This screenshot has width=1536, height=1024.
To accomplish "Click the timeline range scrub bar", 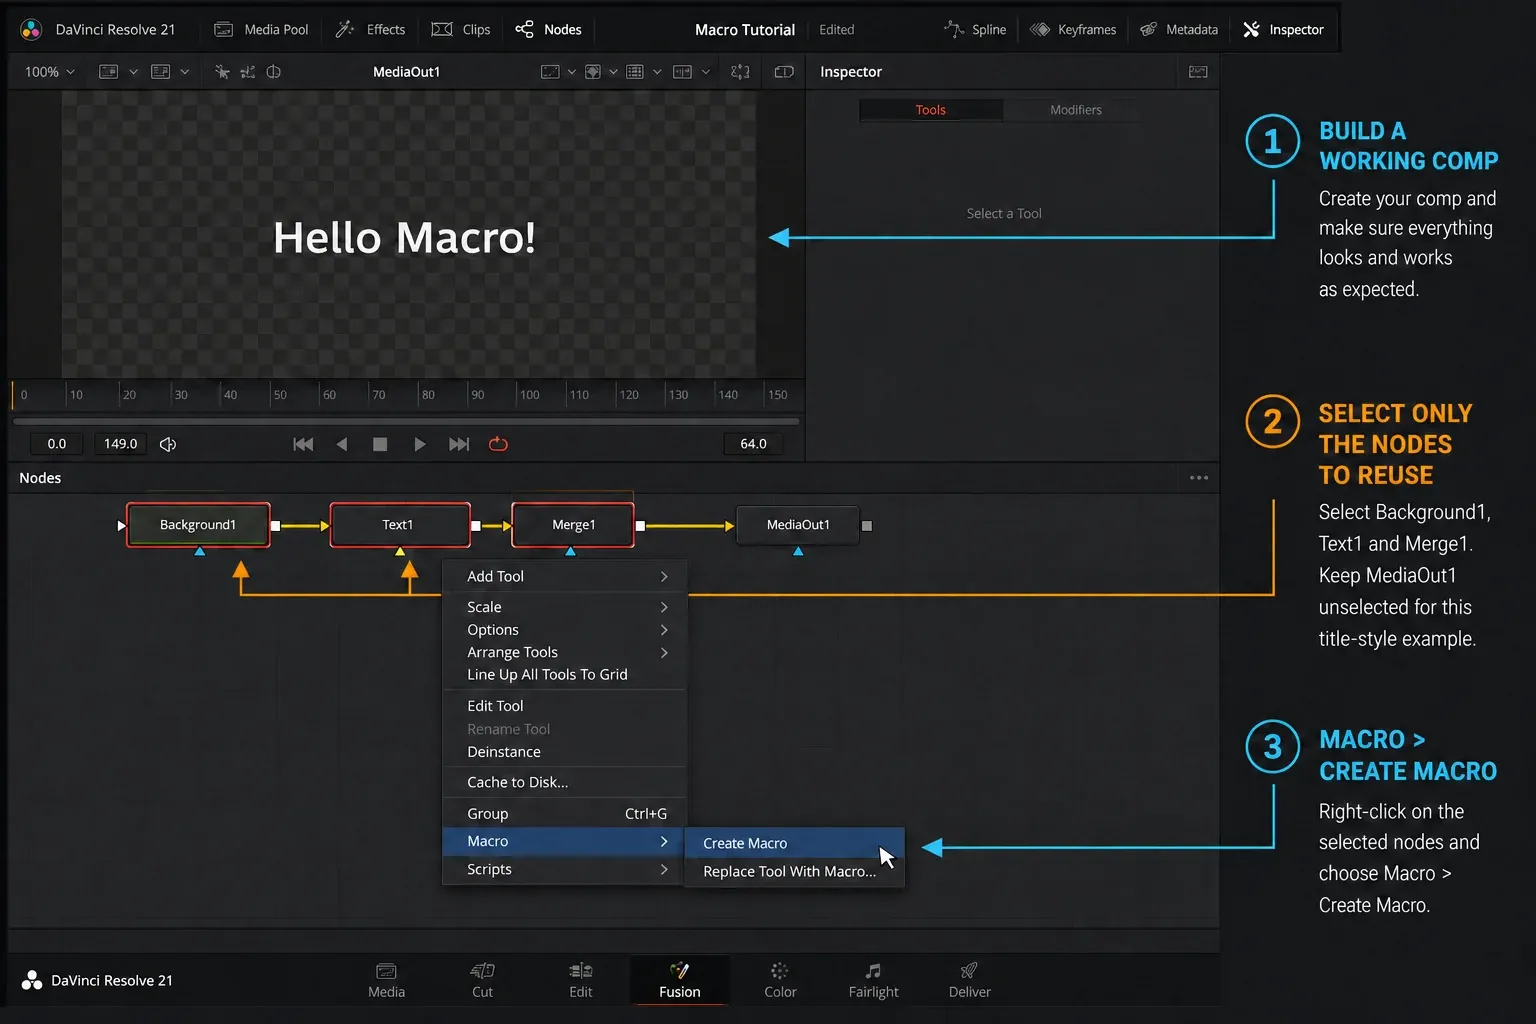I will pos(406,422).
